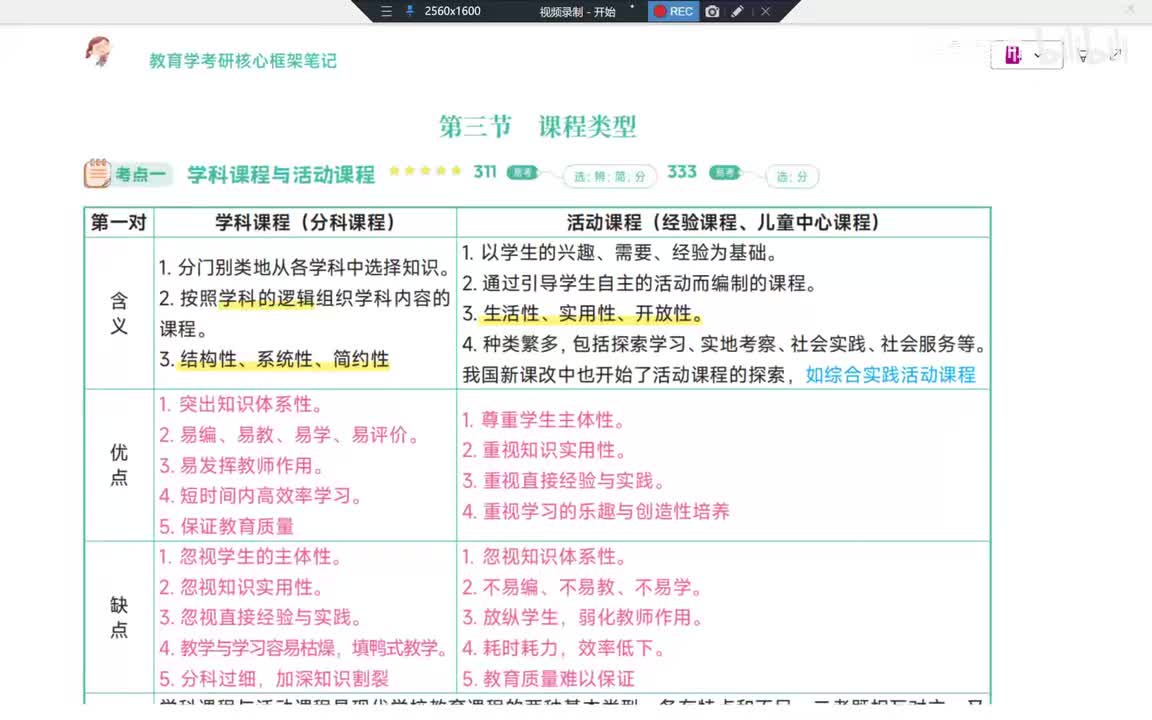Click the line 耗时耗力，效率低下
This screenshot has height=720, width=1152.
point(564,648)
